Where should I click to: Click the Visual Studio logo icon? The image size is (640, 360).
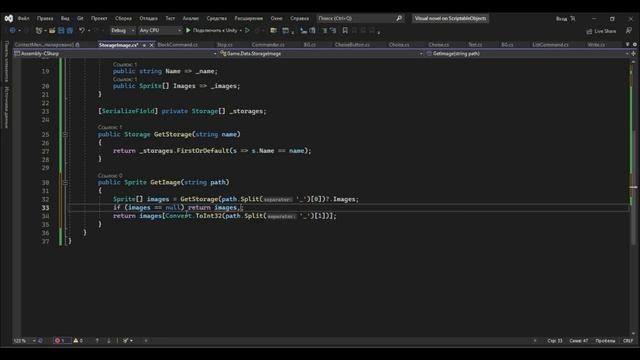[x=9, y=18]
